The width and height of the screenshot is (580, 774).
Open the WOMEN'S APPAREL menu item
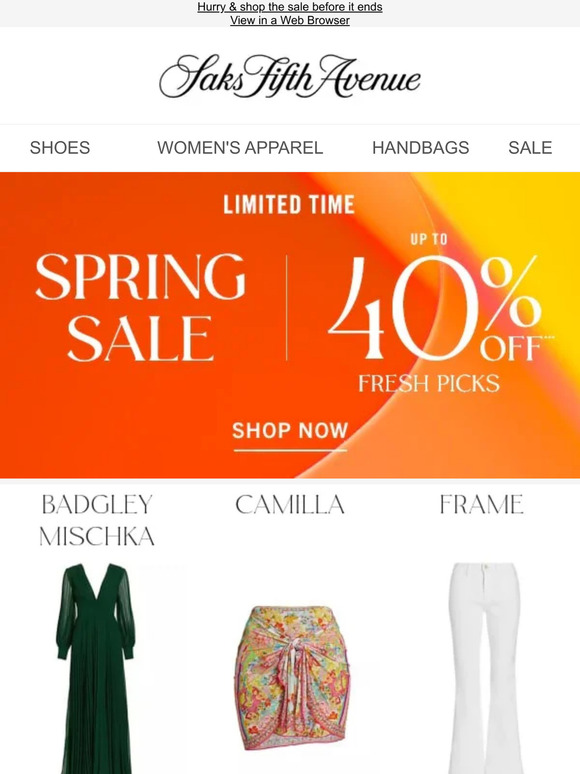point(240,148)
